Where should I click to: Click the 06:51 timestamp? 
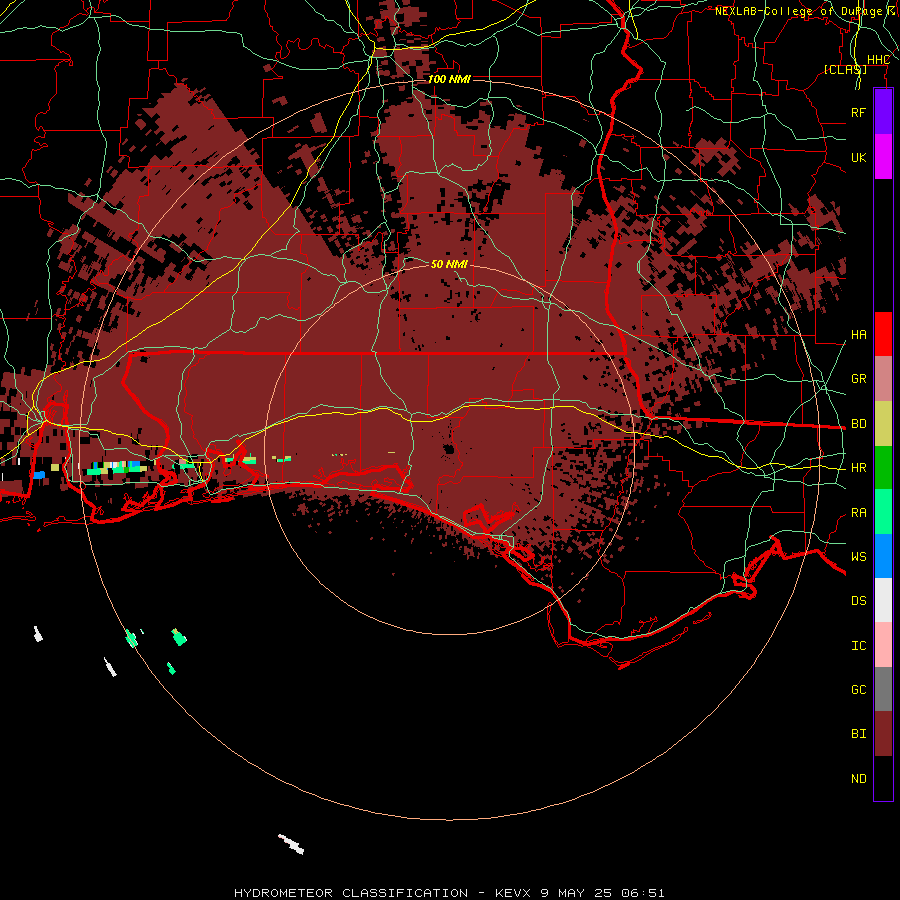tap(643, 893)
